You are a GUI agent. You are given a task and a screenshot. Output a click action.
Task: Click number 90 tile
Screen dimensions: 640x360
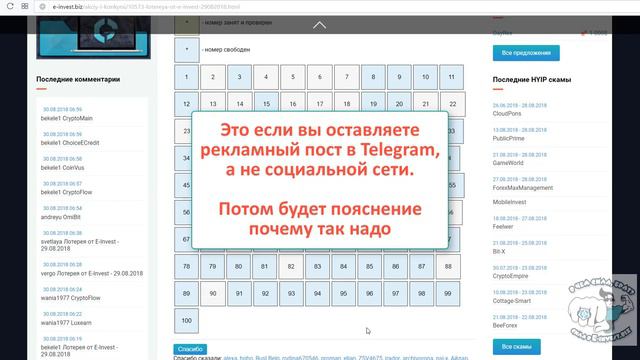[213, 293]
